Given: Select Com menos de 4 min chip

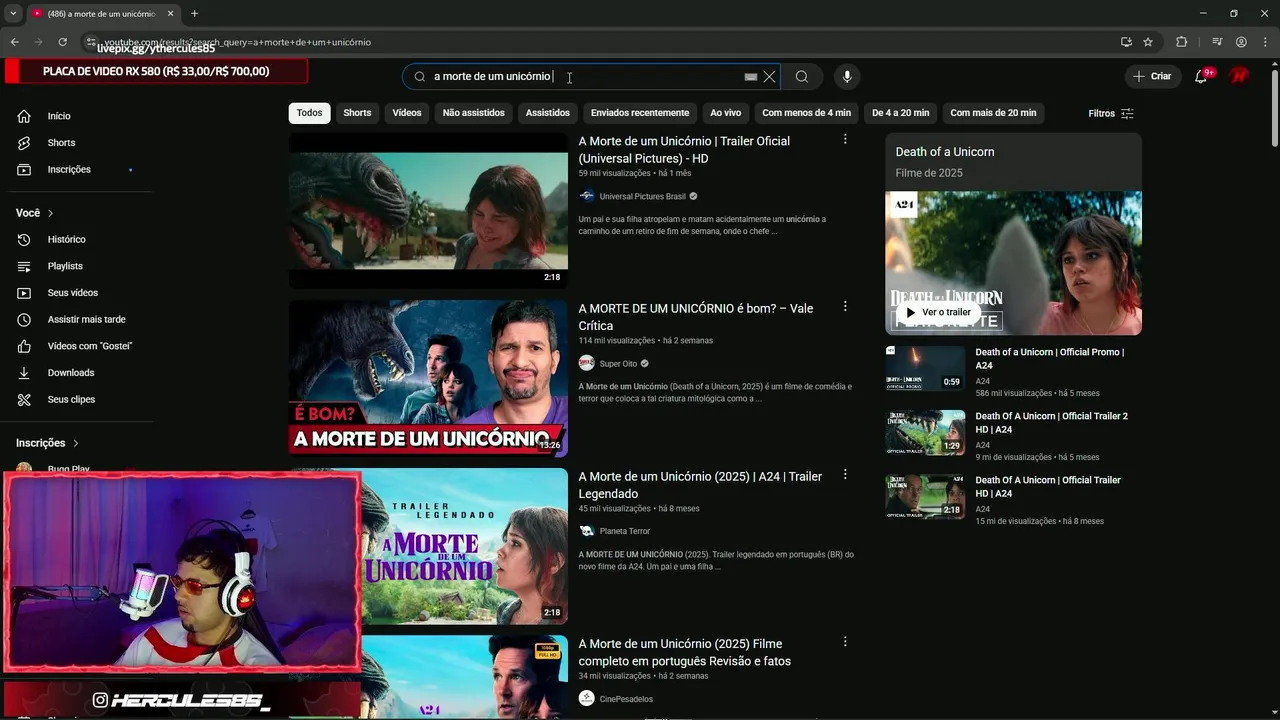Looking at the screenshot, I should click(807, 113).
